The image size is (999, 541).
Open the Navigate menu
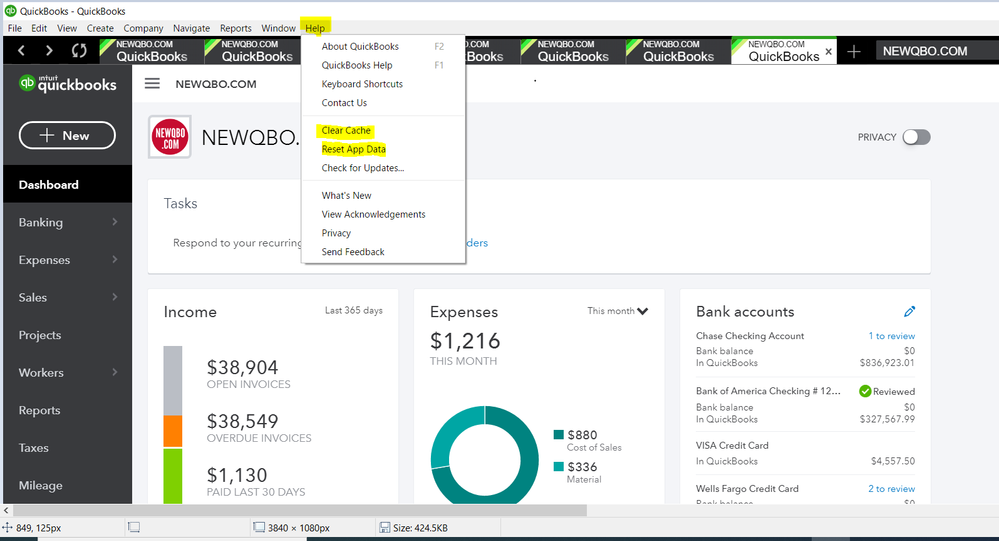pyautogui.click(x=191, y=28)
